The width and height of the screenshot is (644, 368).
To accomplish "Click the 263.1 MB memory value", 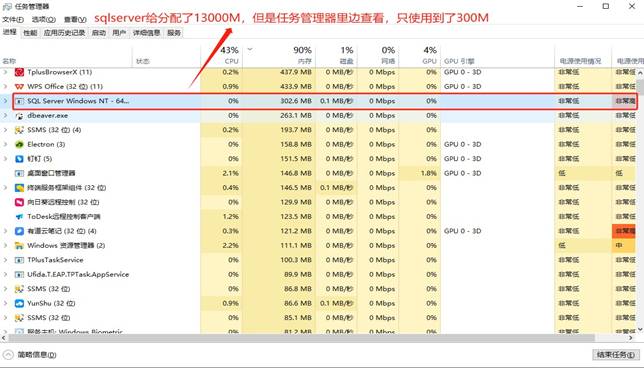I will [x=296, y=116].
